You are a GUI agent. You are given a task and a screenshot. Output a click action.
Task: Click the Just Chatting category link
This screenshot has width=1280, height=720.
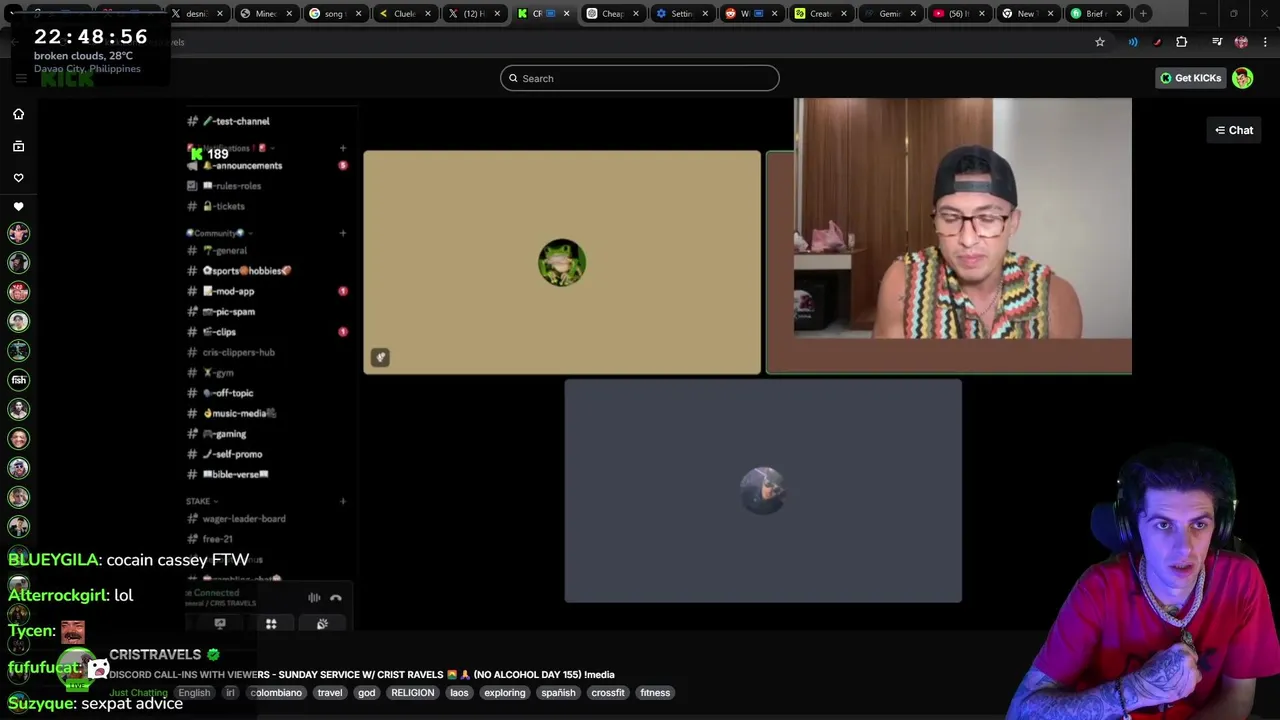pos(139,693)
